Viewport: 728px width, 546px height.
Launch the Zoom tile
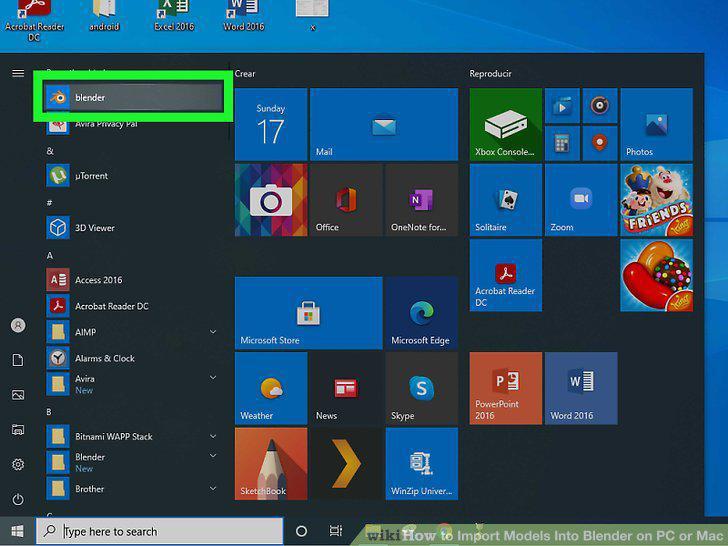pyautogui.click(x=581, y=200)
